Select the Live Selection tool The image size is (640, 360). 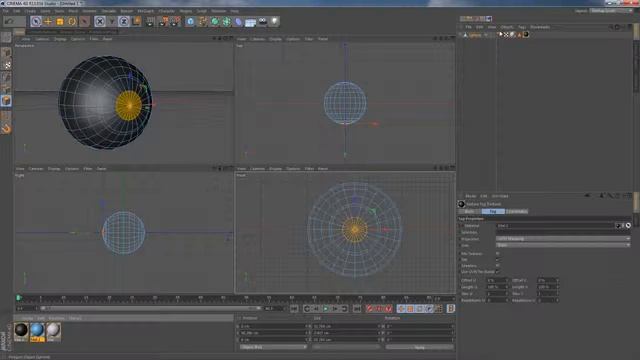click(x=36, y=21)
